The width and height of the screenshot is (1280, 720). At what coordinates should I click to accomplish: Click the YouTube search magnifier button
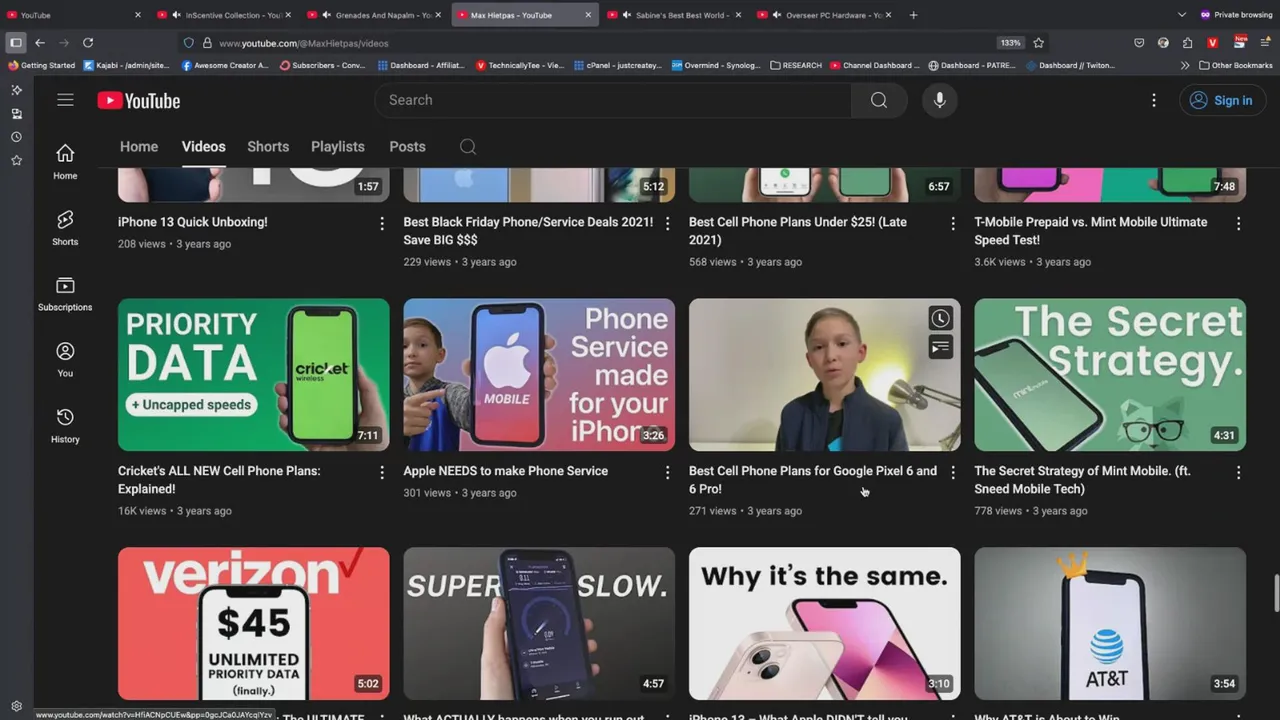tap(879, 100)
